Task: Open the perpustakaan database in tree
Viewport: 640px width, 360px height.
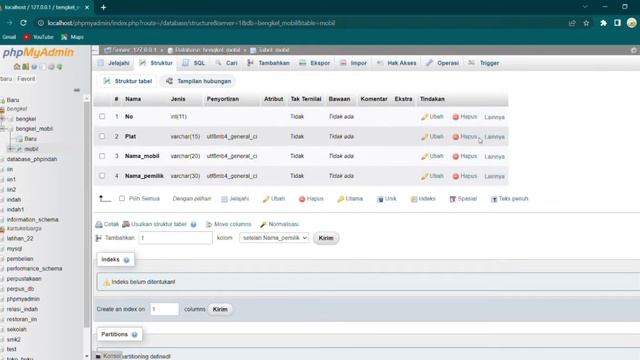Action: coord(24,279)
